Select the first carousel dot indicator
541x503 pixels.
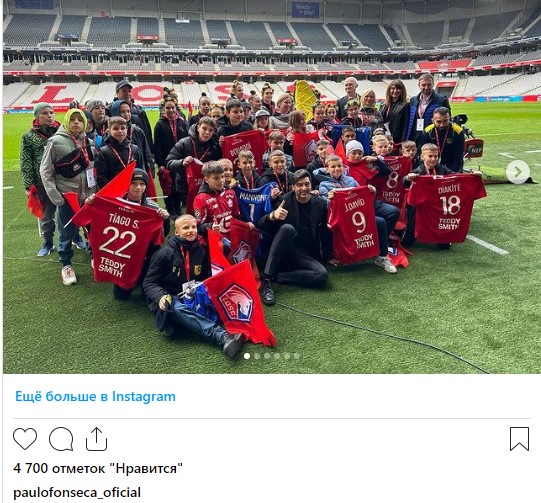pos(247,356)
